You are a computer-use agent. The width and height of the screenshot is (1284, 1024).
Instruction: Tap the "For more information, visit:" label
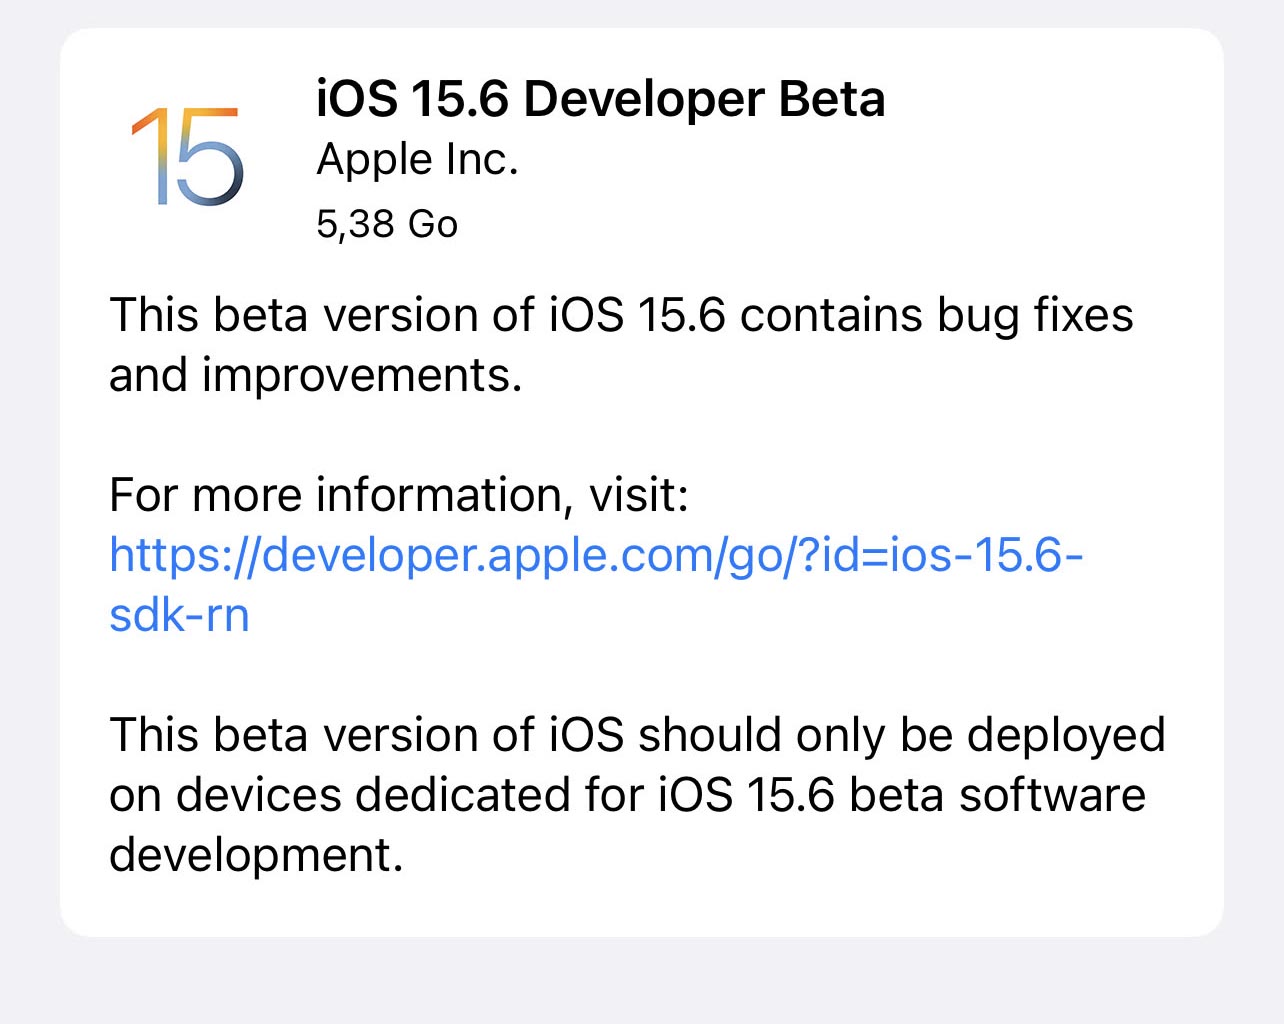399,494
